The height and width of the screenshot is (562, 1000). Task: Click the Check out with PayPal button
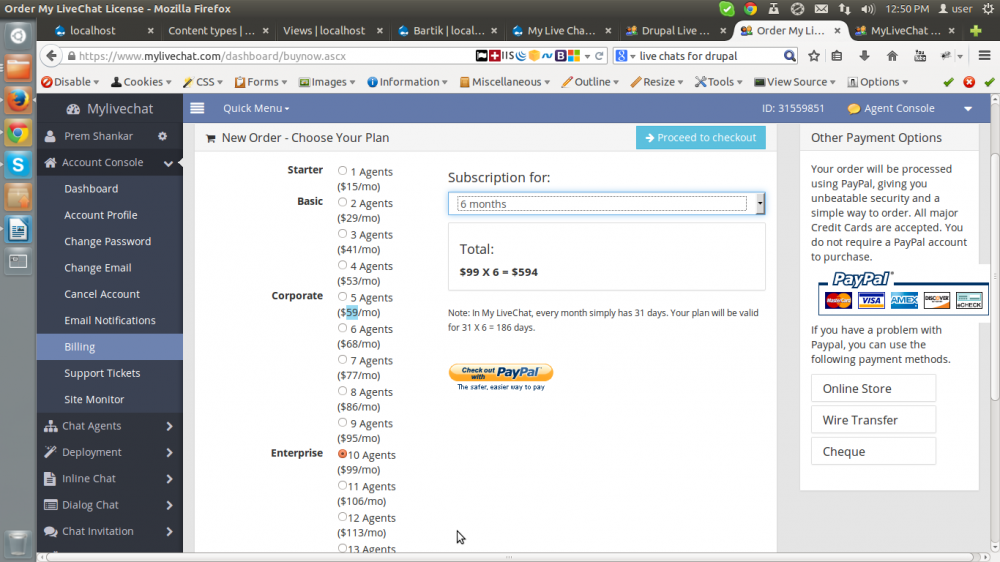coord(500,374)
